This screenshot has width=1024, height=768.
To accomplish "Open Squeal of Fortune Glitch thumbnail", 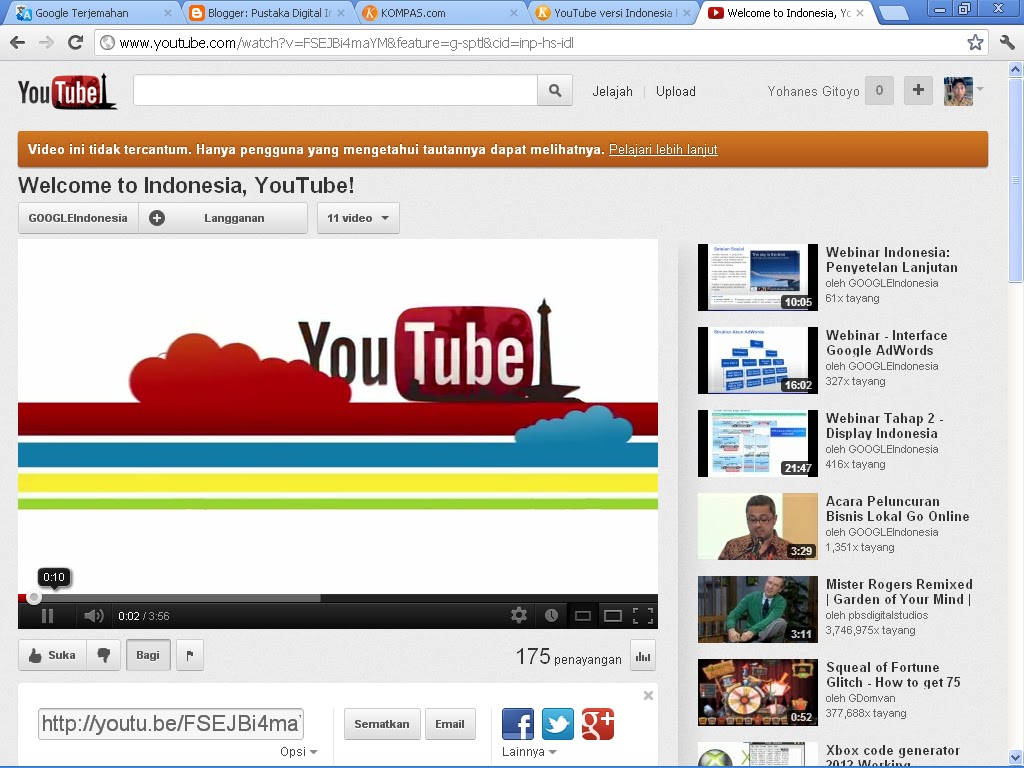I will (758, 692).
